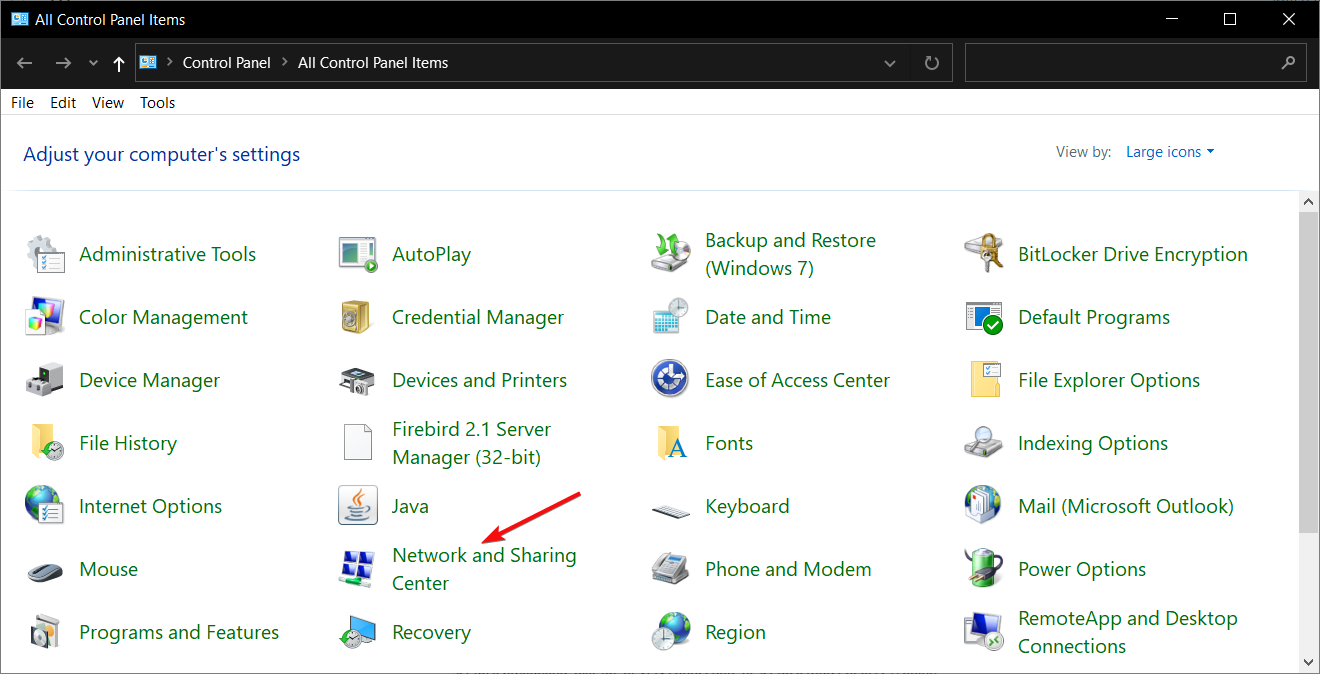
Task: Open the Ease of Access Center icon
Action: [x=670, y=381]
